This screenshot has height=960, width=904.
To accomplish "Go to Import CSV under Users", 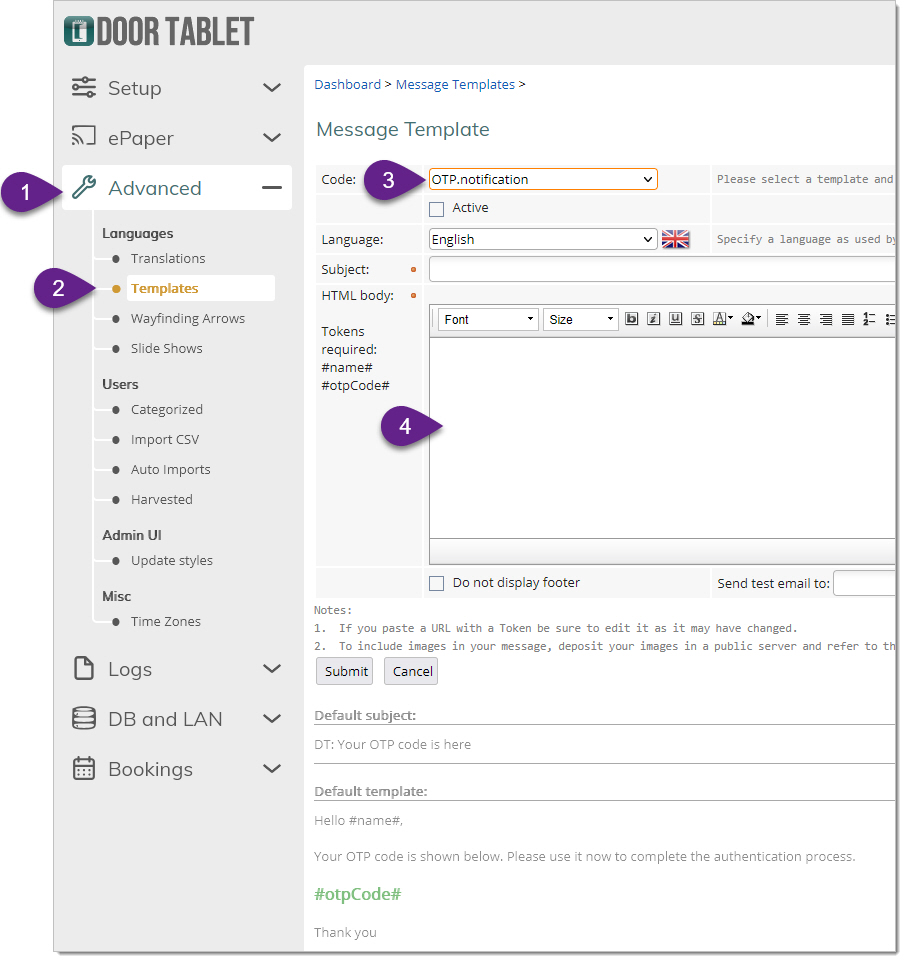I will coord(164,439).
